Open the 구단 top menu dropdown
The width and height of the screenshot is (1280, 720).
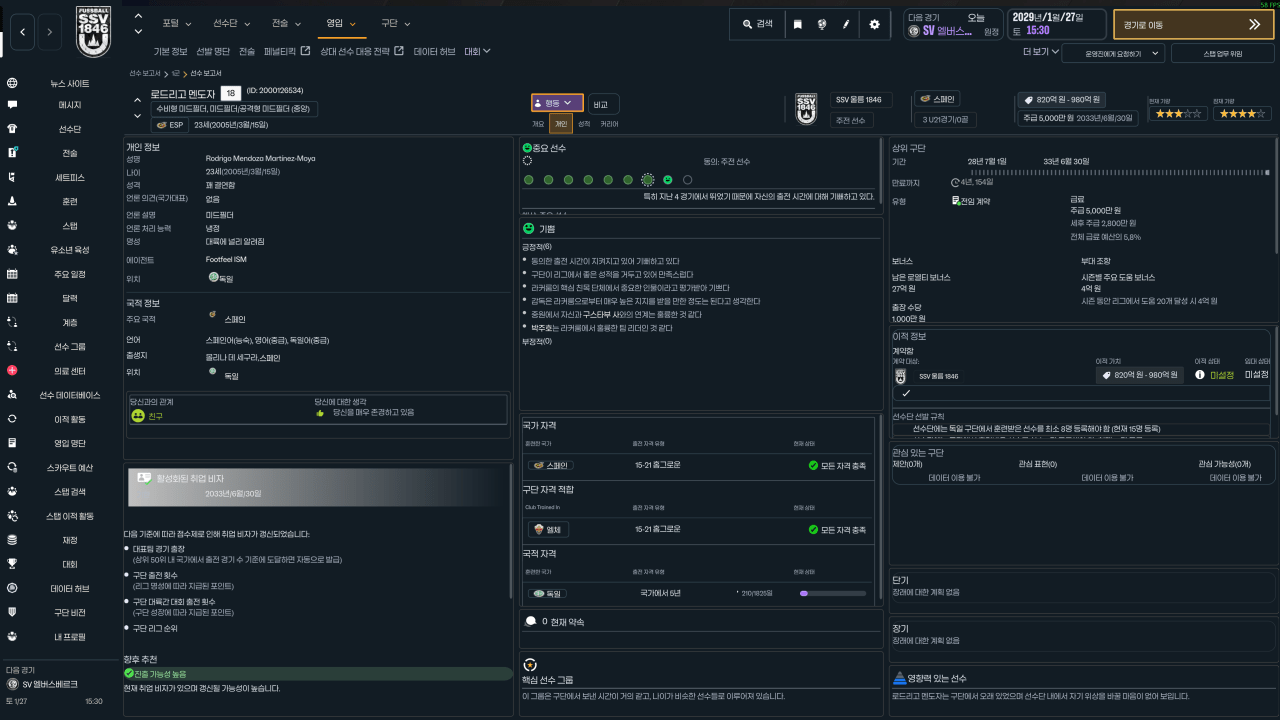[x=395, y=22]
